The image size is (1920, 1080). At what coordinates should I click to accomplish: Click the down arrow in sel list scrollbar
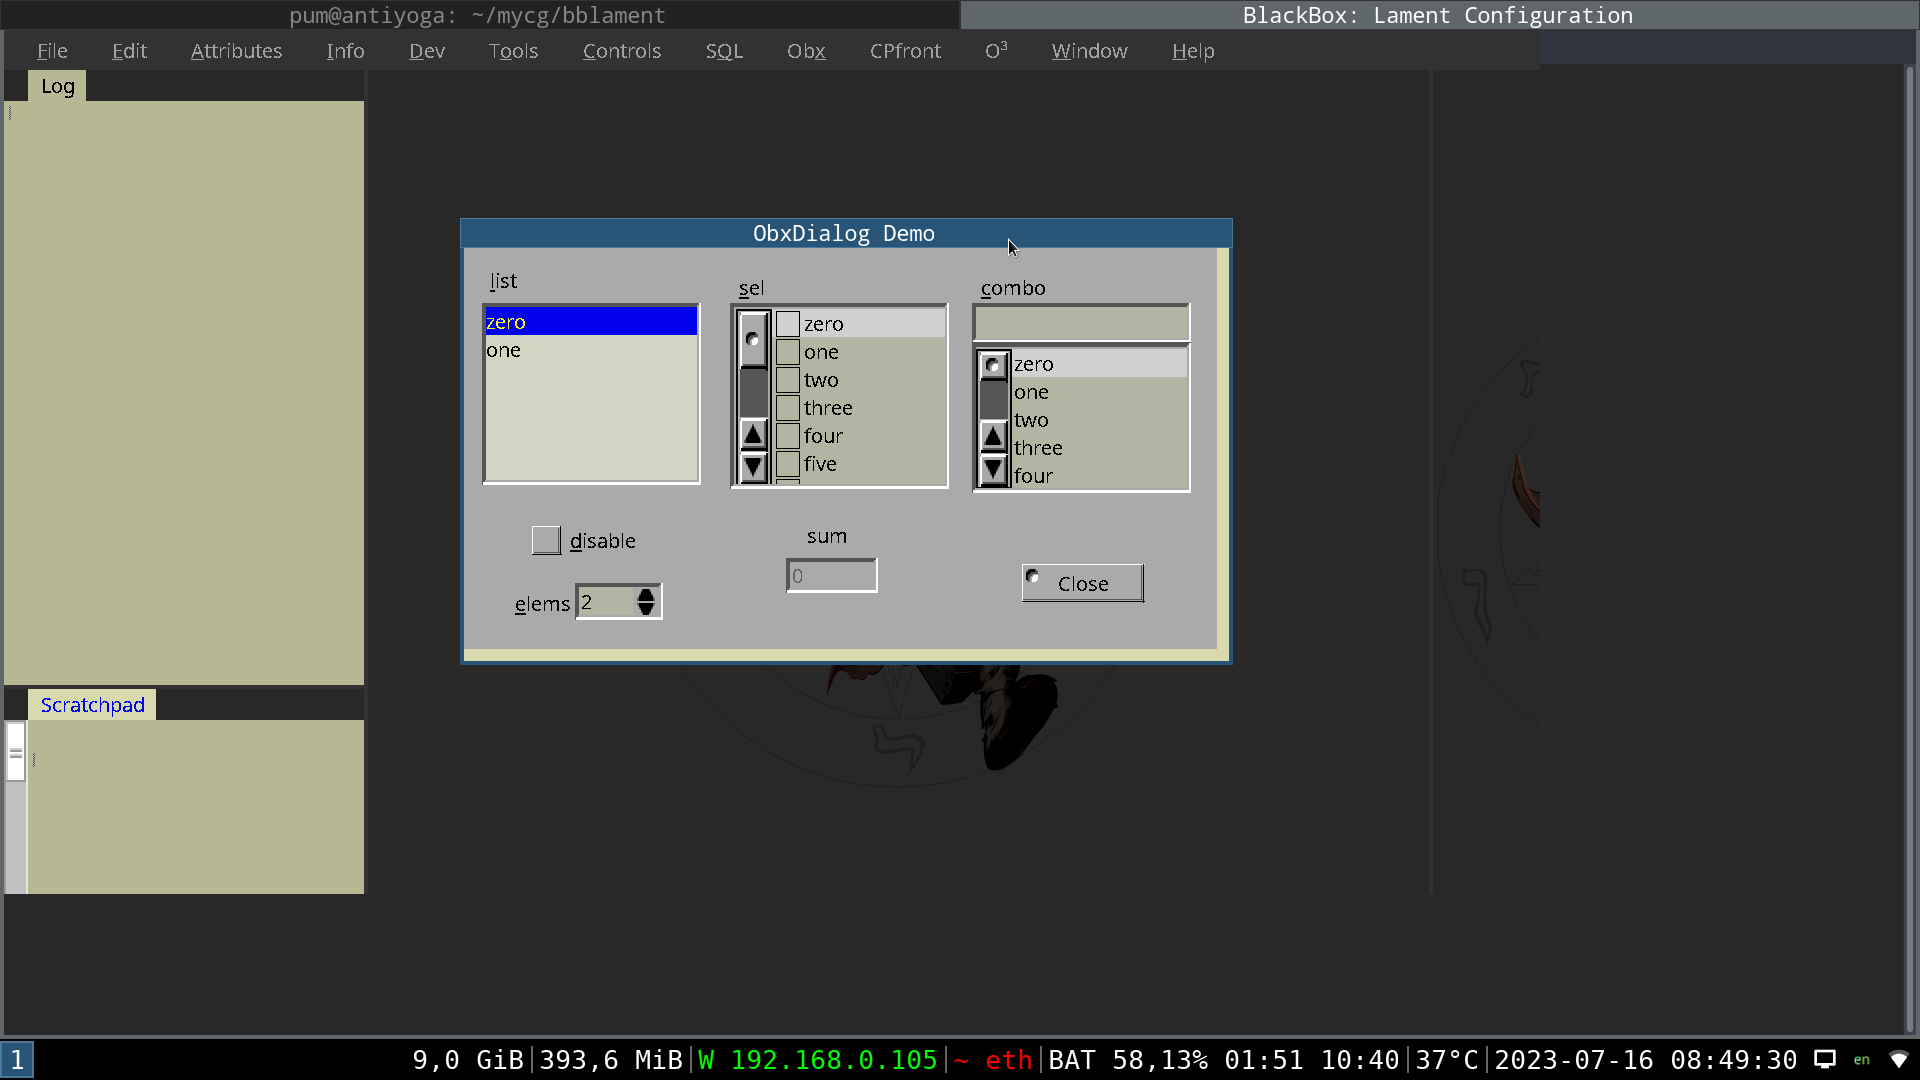pos(753,466)
